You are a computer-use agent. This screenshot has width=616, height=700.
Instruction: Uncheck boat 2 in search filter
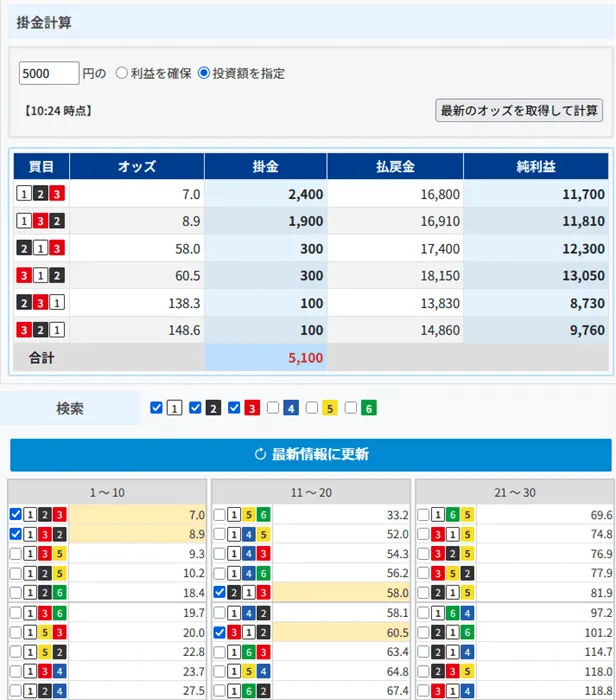(195, 408)
